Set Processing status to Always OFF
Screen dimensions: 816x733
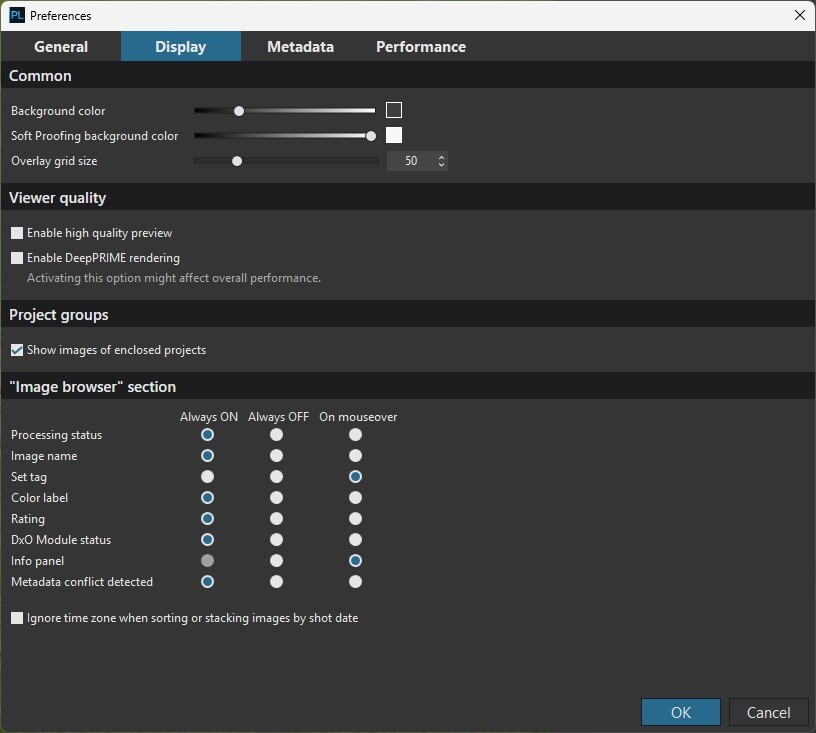(276, 435)
